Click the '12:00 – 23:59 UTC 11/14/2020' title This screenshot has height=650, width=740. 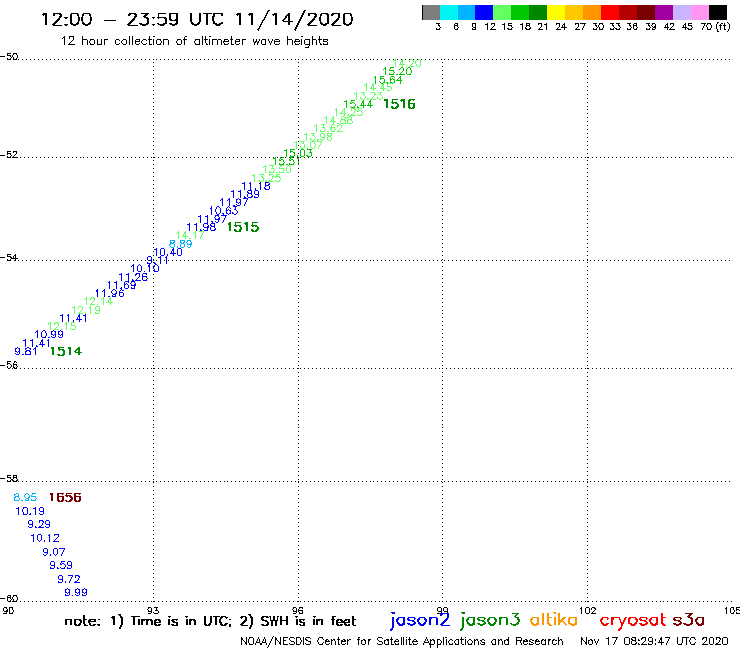197,19
